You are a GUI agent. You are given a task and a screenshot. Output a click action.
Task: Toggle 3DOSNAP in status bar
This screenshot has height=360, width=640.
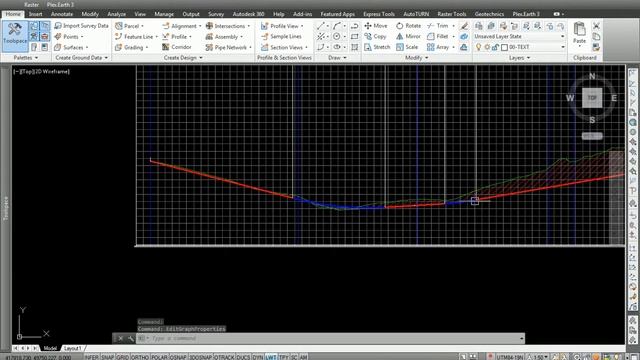coord(200,357)
